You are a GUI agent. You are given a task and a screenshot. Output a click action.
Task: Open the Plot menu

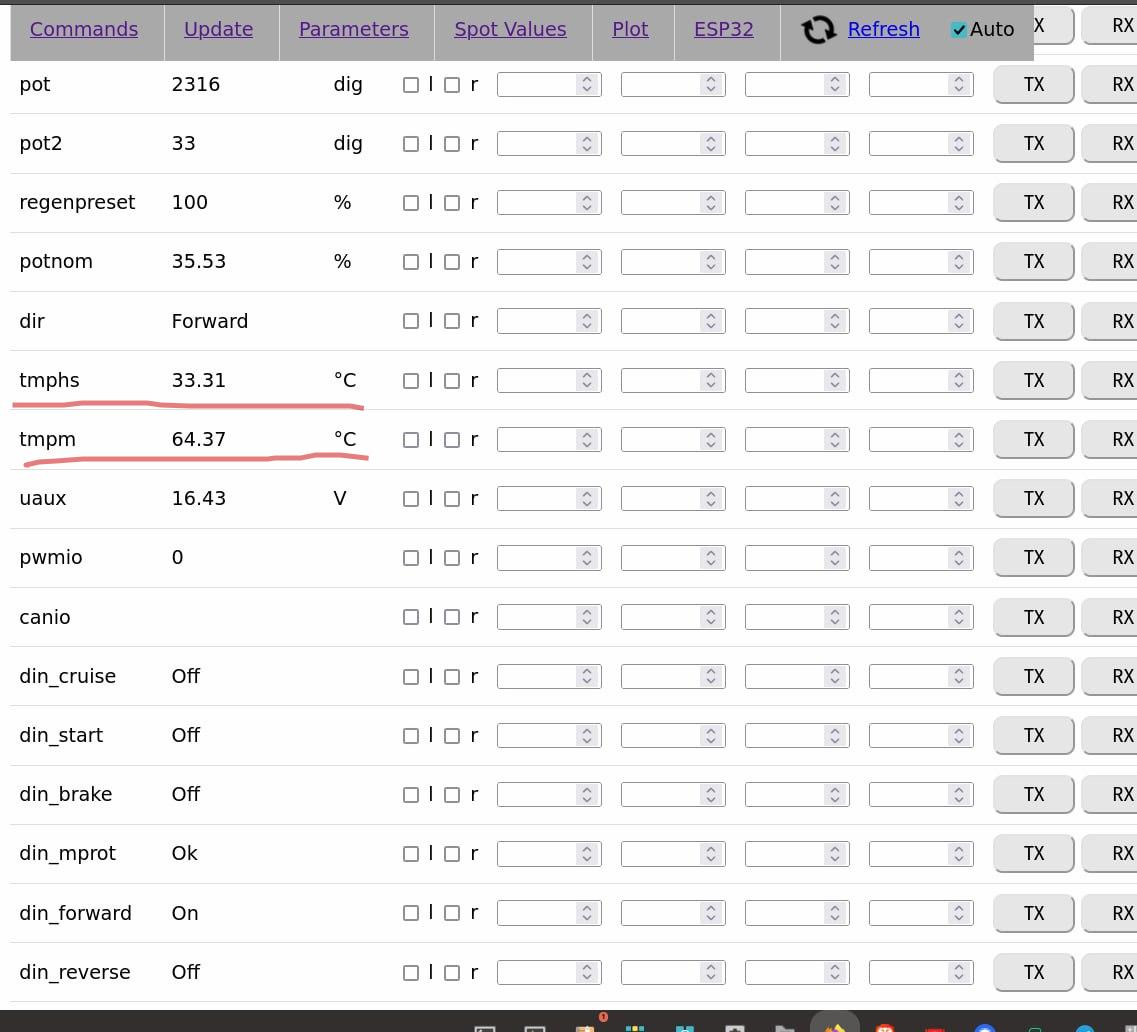(x=630, y=30)
